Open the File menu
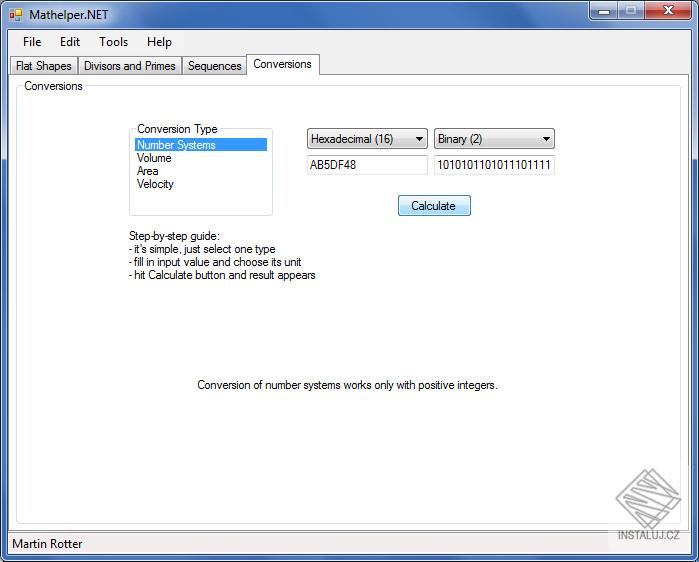699x562 pixels. (x=32, y=42)
